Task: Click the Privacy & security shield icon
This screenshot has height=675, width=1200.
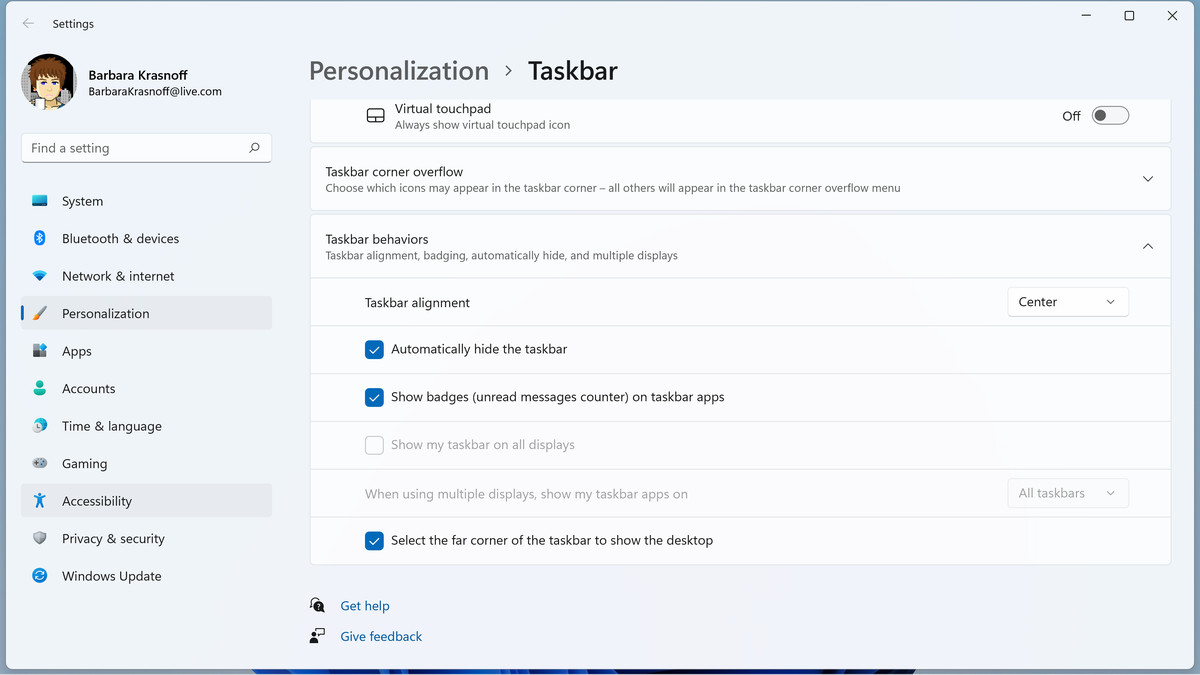Action: click(40, 538)
